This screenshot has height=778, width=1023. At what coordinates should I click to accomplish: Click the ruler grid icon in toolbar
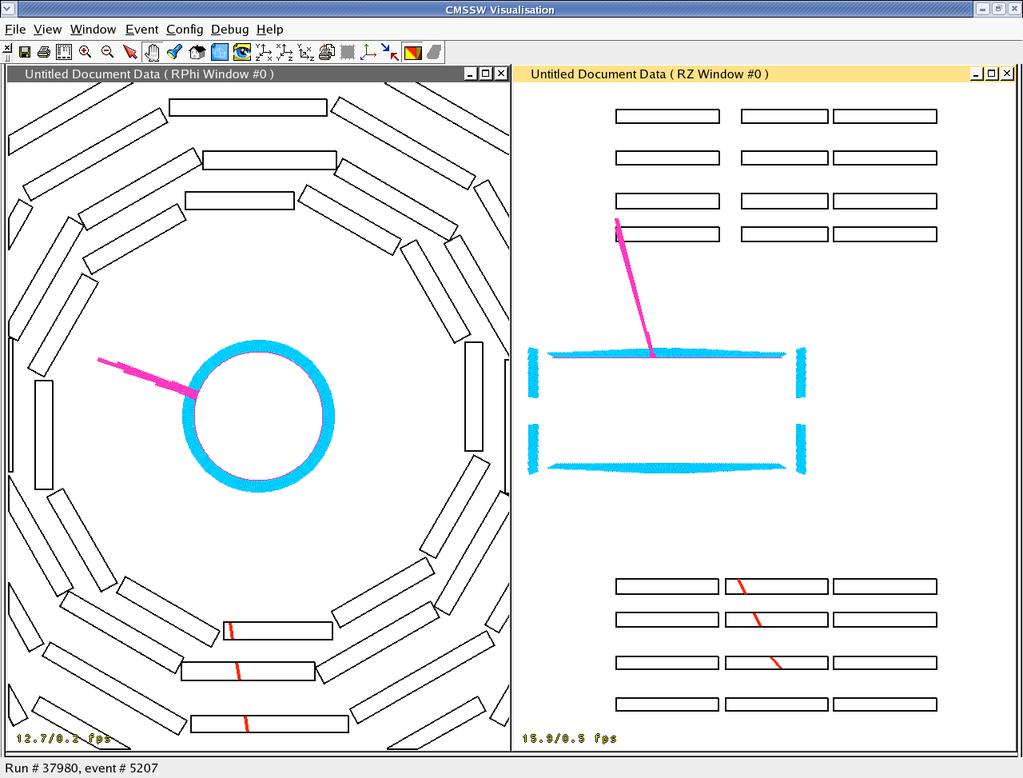point(63,52)
